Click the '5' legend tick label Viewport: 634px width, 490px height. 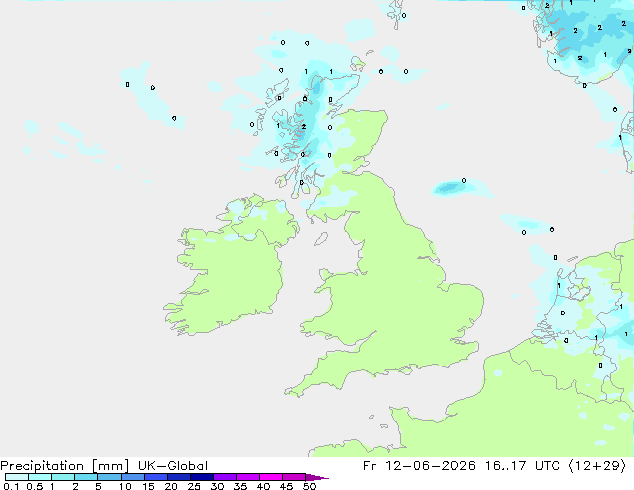pos(98,486)
